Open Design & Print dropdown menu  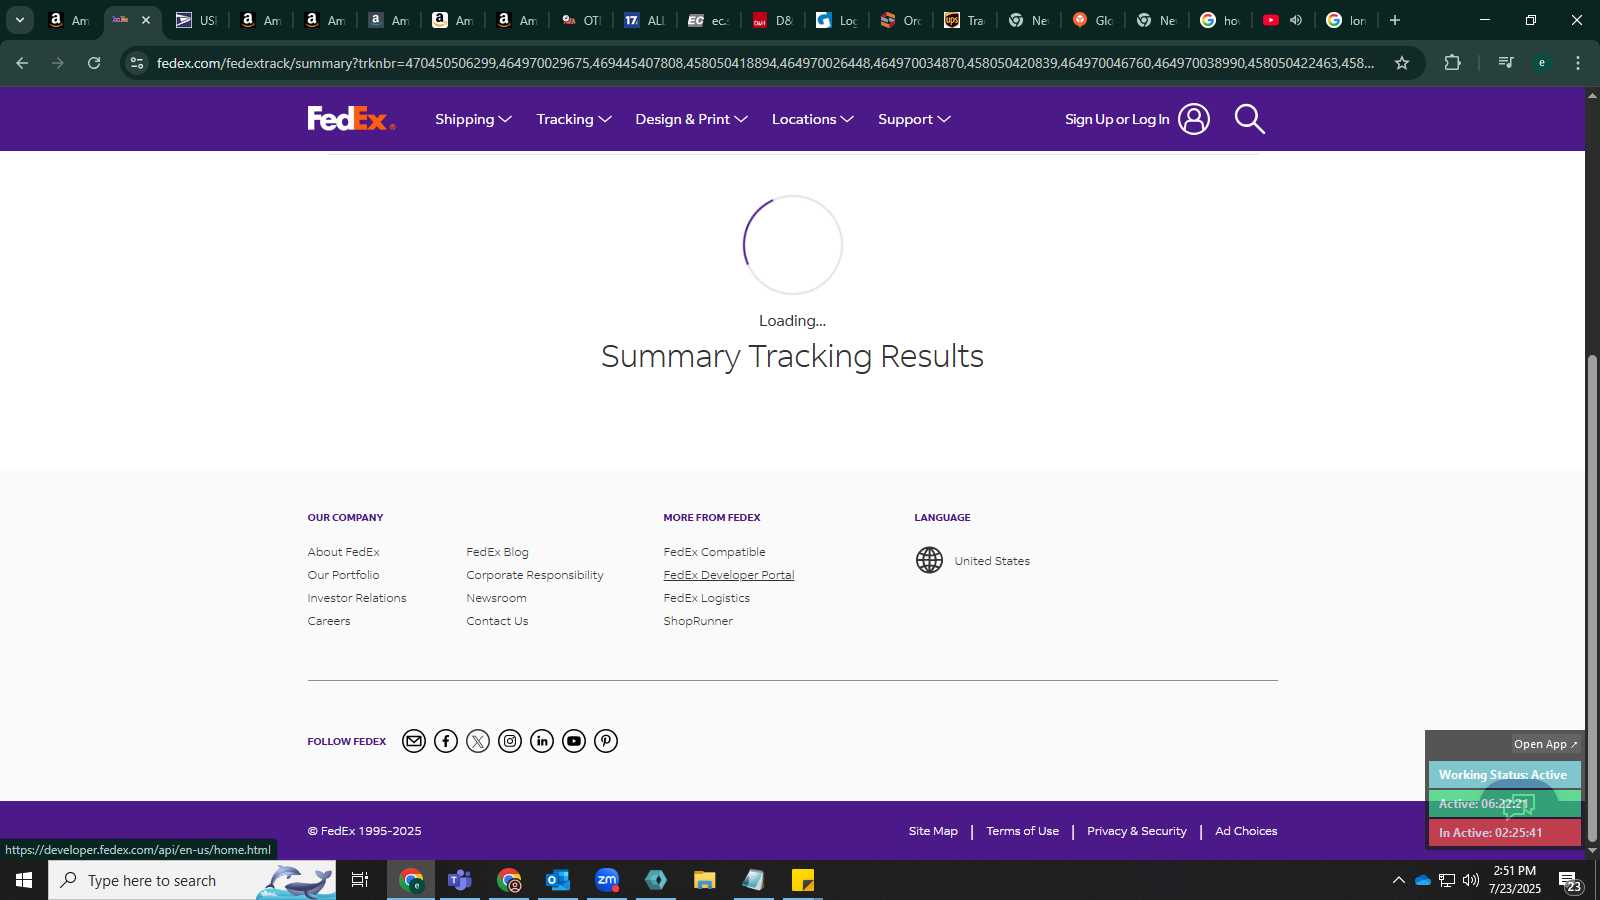pos(691,119)
